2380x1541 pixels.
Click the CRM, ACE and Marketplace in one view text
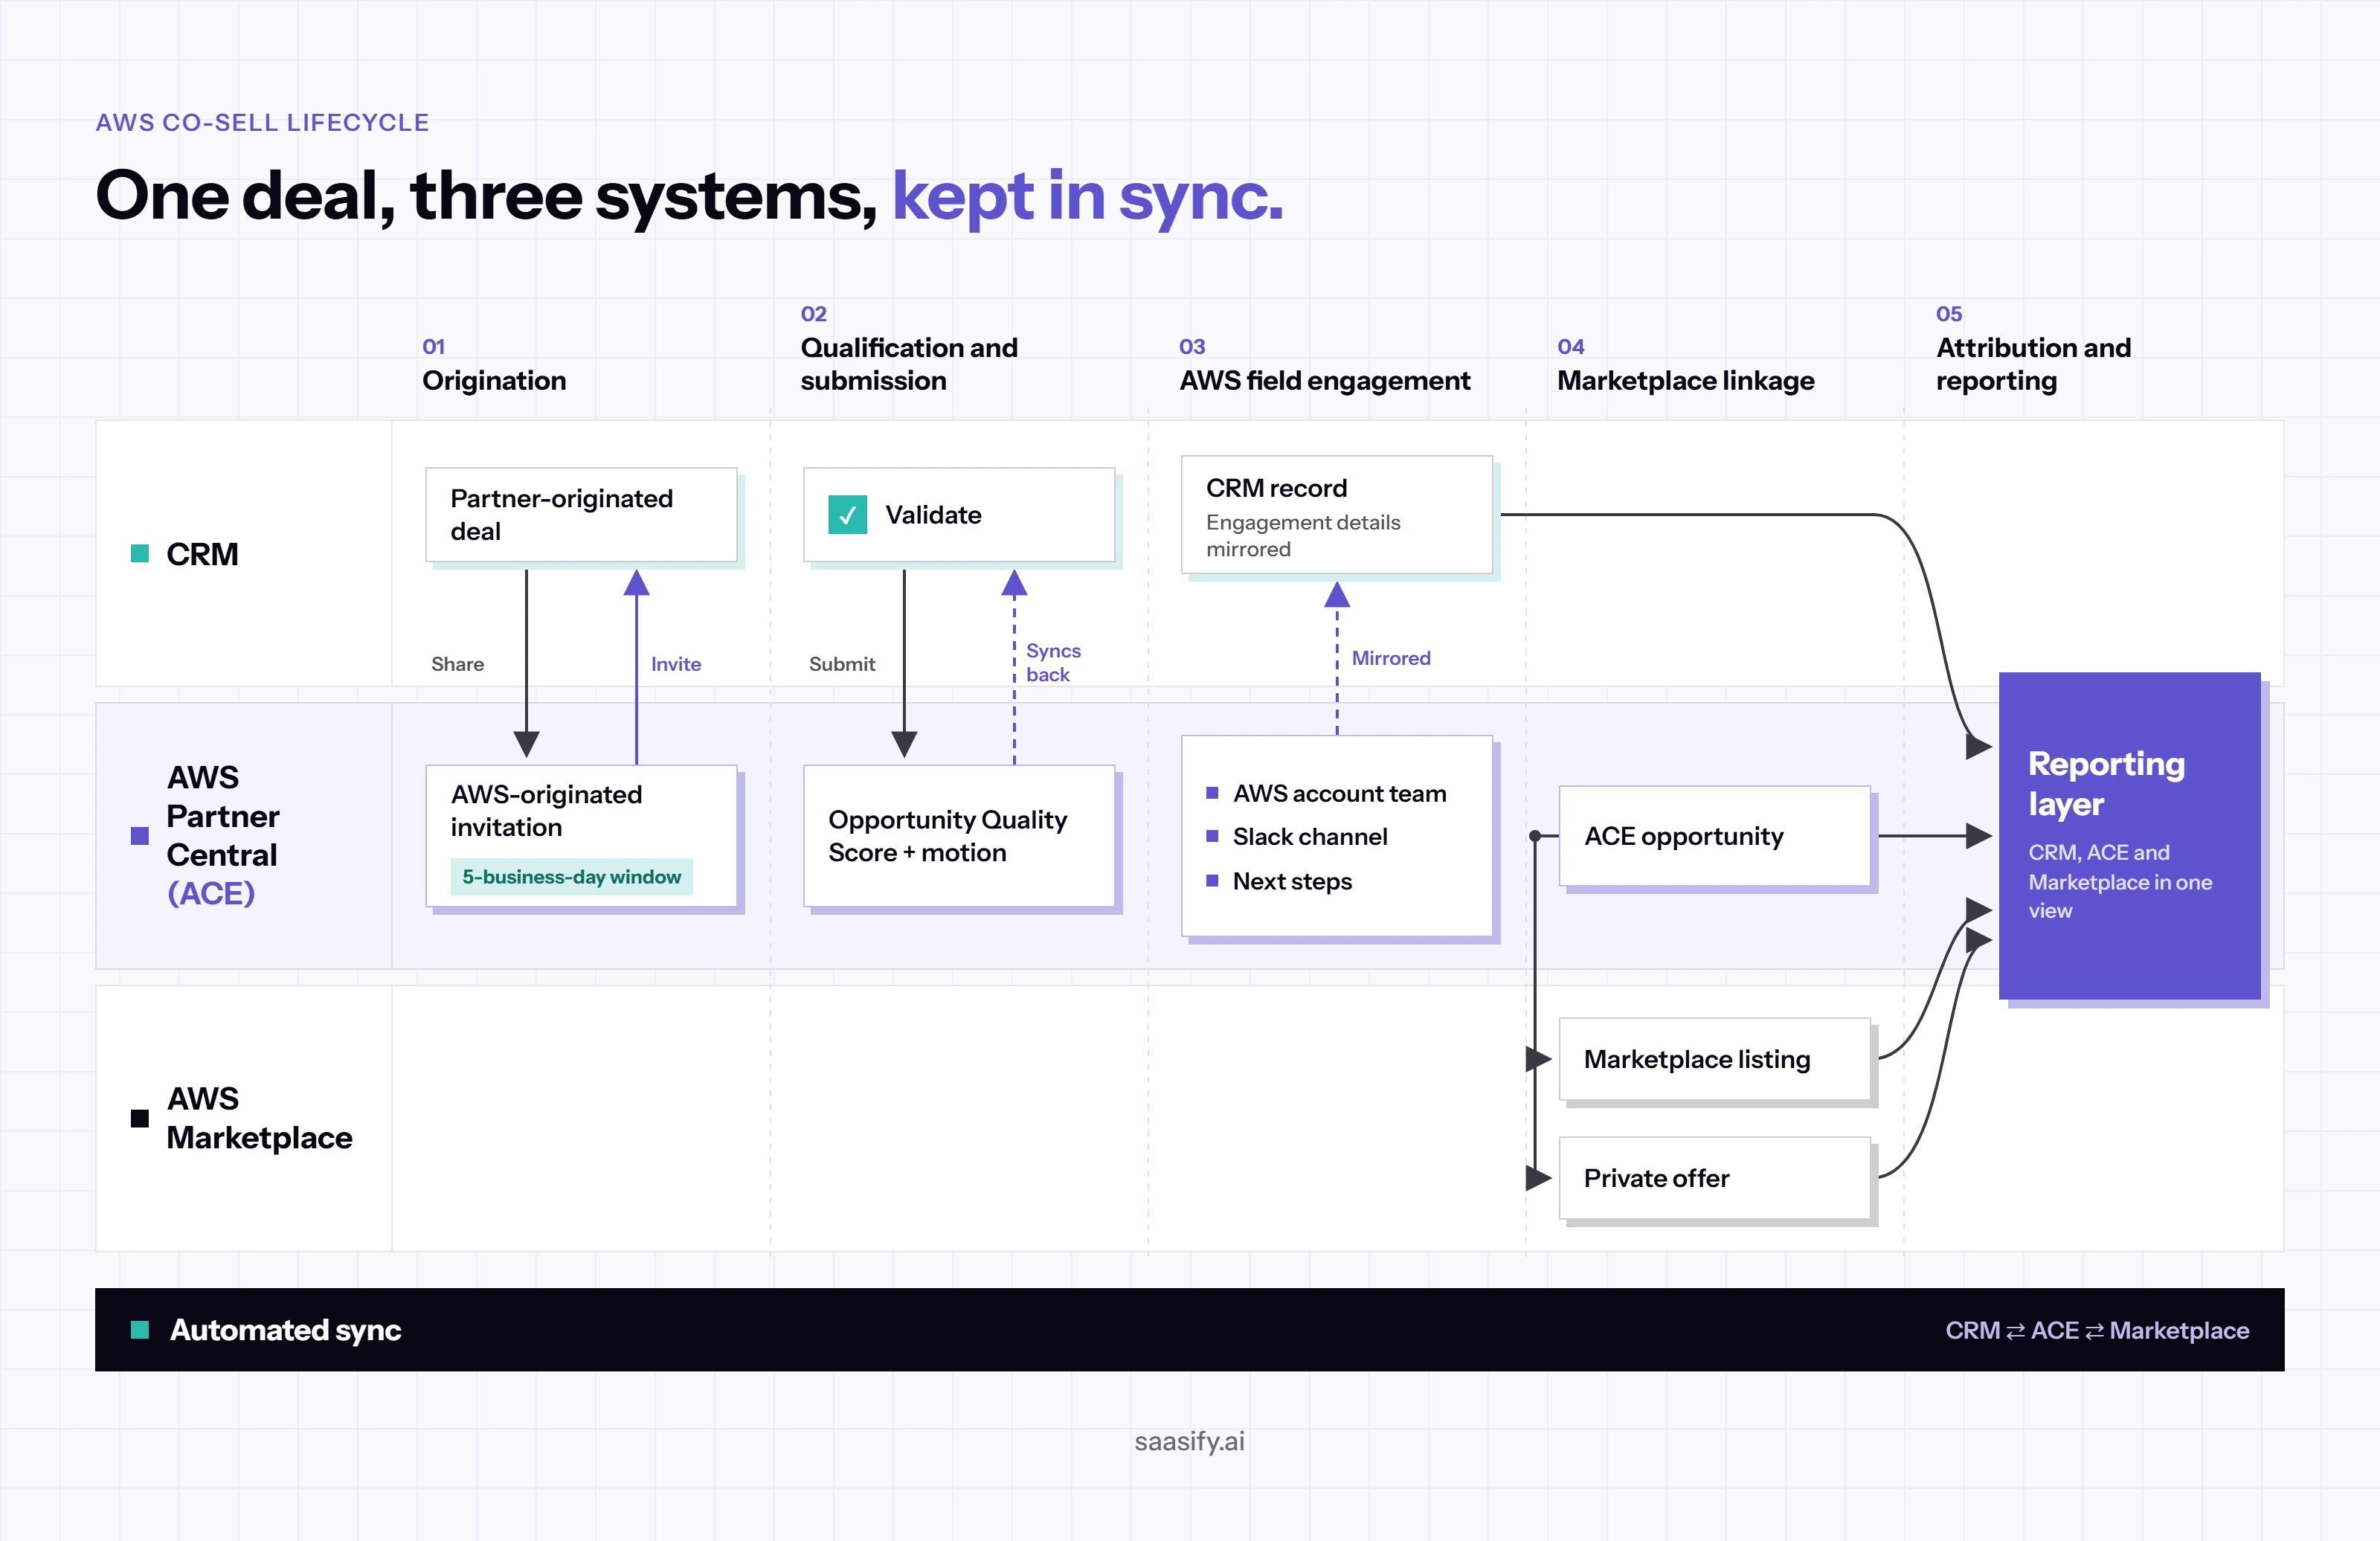pos(2120,881)
